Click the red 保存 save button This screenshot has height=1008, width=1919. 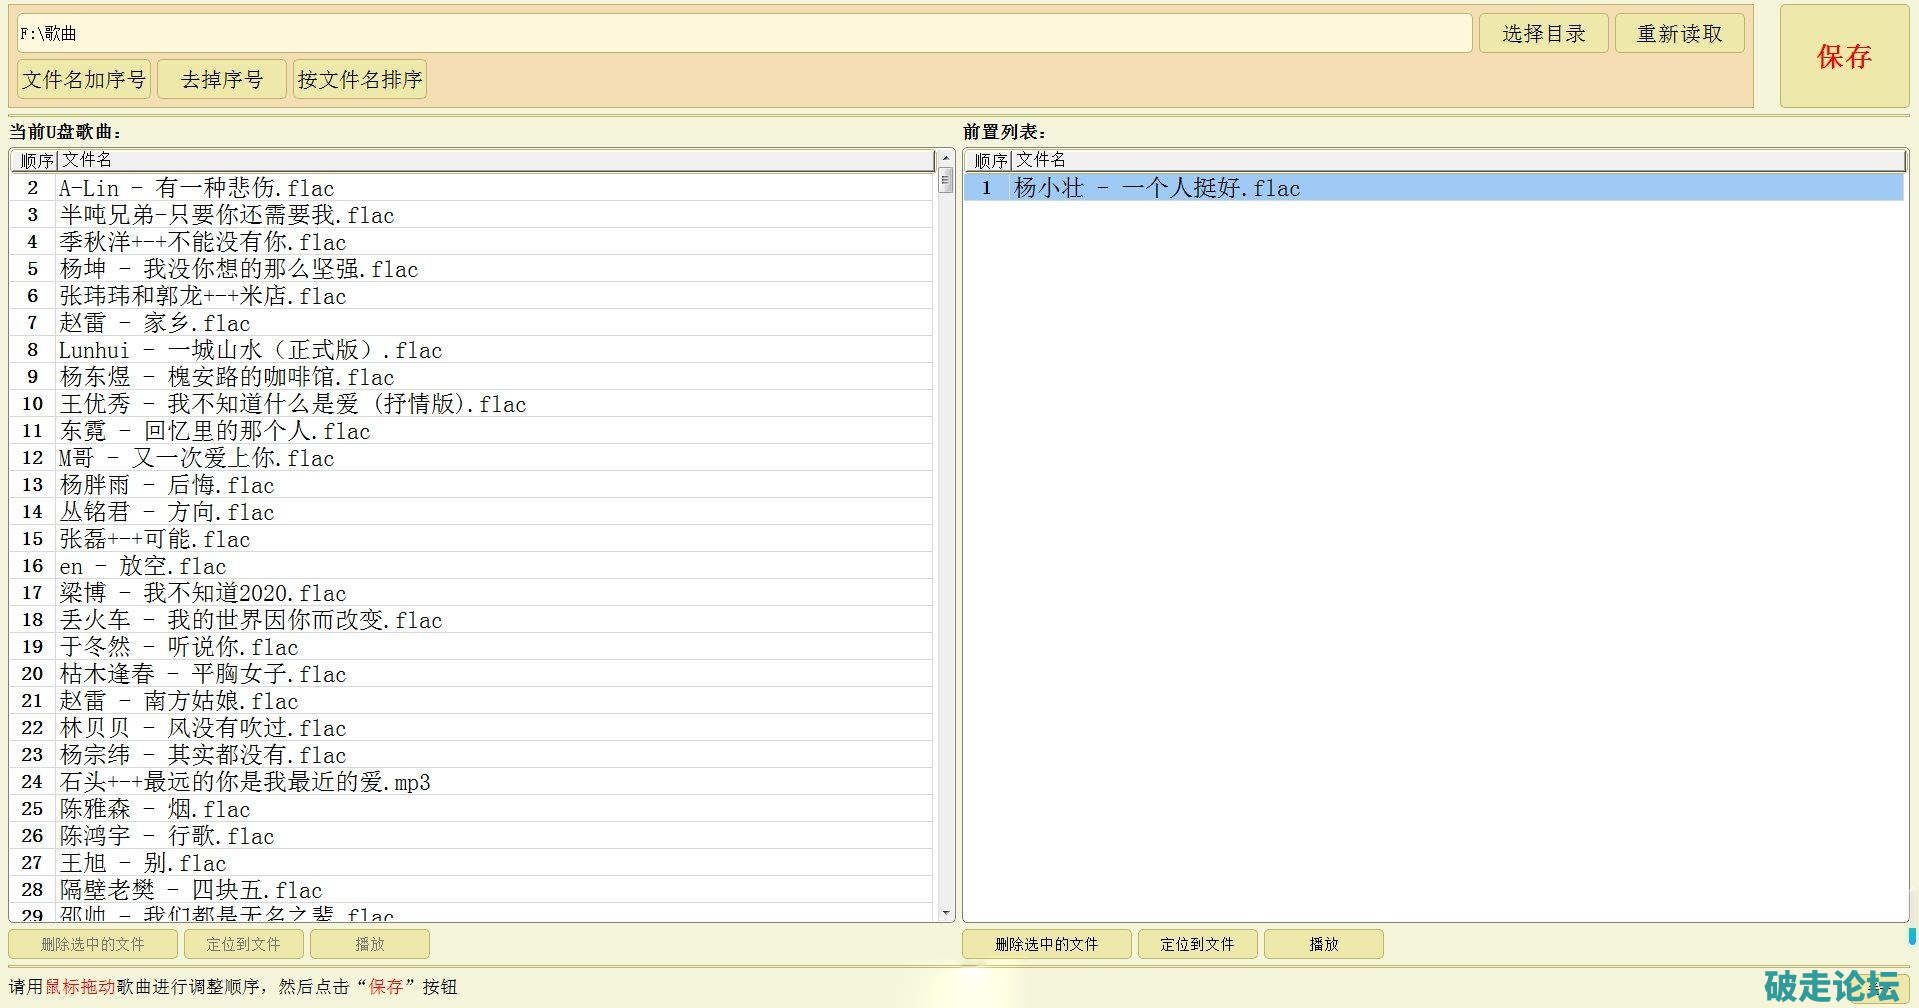click(1843, 57)
